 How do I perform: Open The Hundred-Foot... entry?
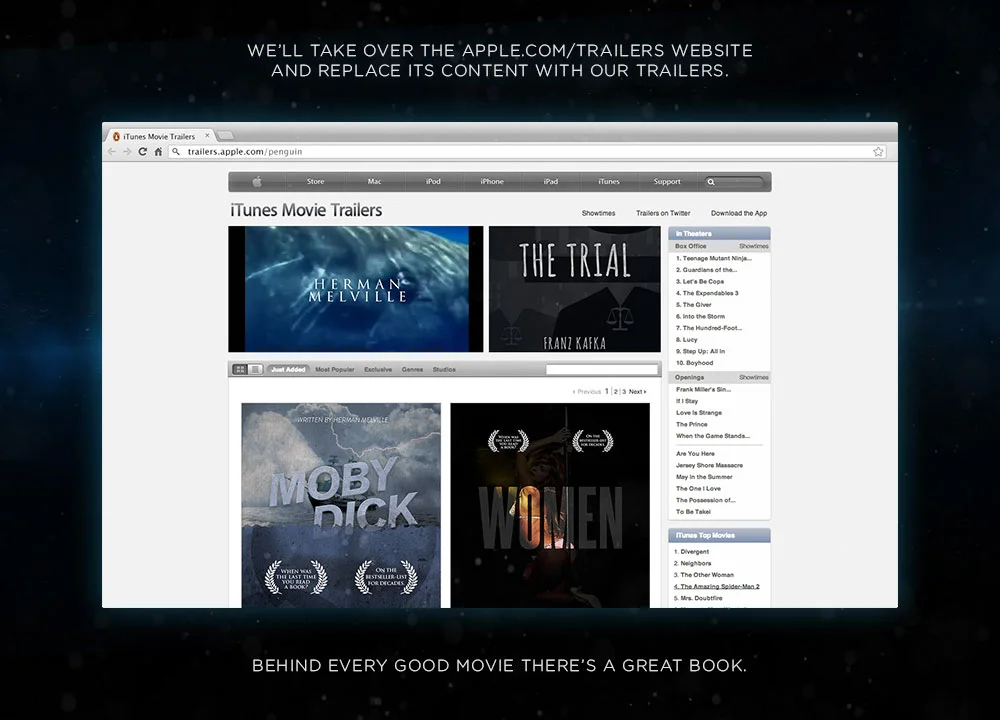point(709,328)
